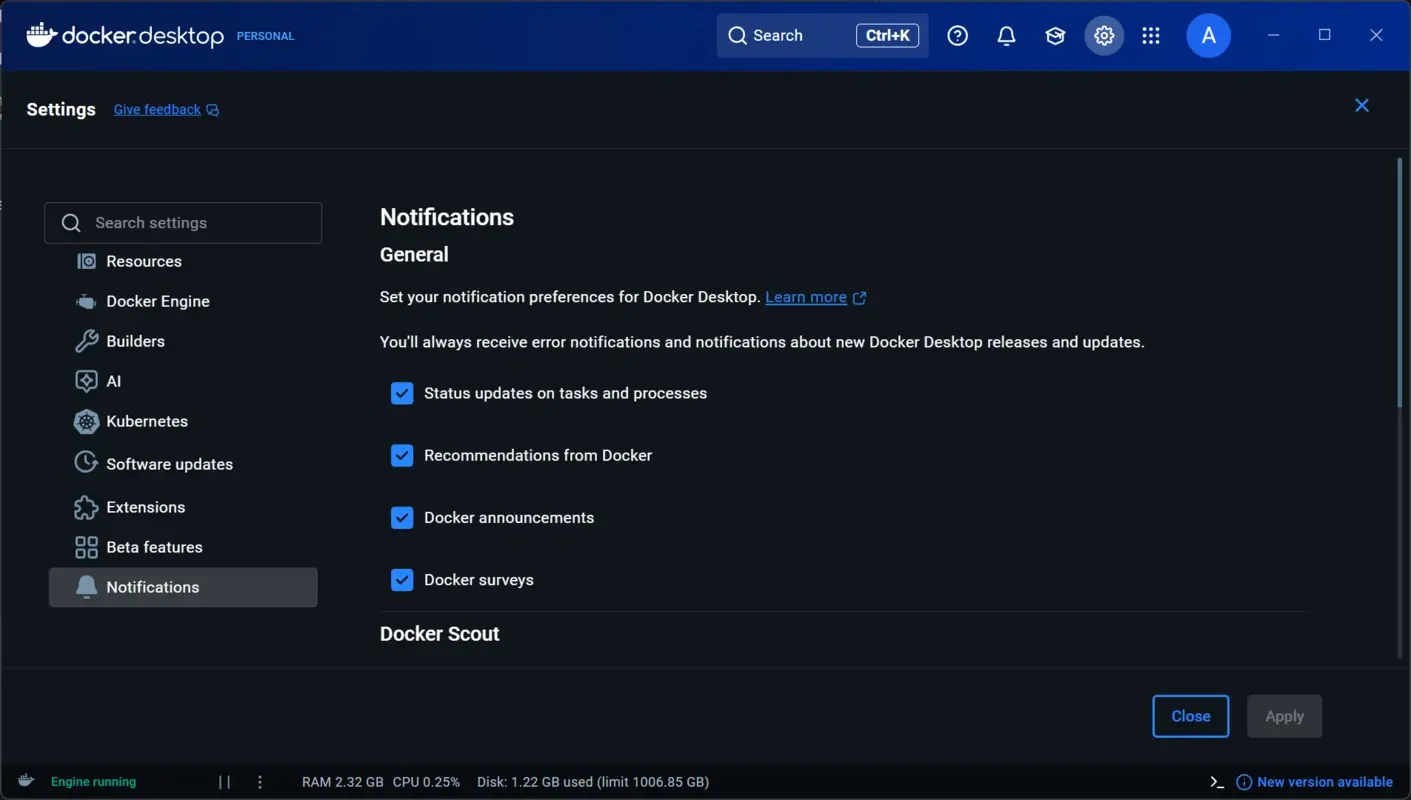Select Kubernetes in settings sidebar
Screen dimensions: 1411x800
click(x=147, y=421)
